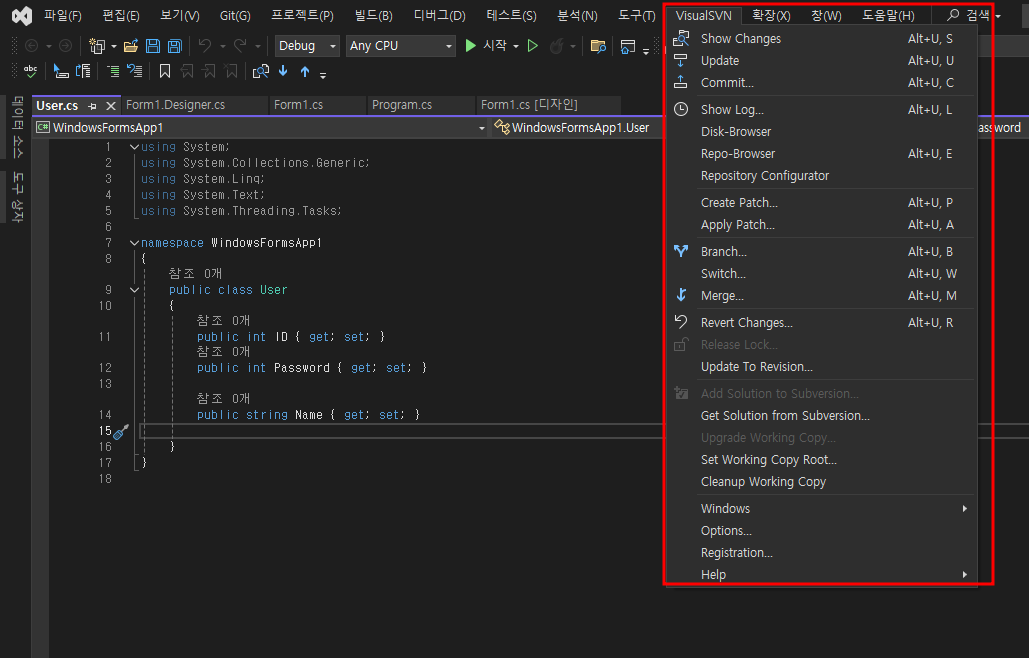The height and width of the screenshot is (658, 1029).
Task: Start debugging with green play button 시작
Action: click(x=485, y=45)
